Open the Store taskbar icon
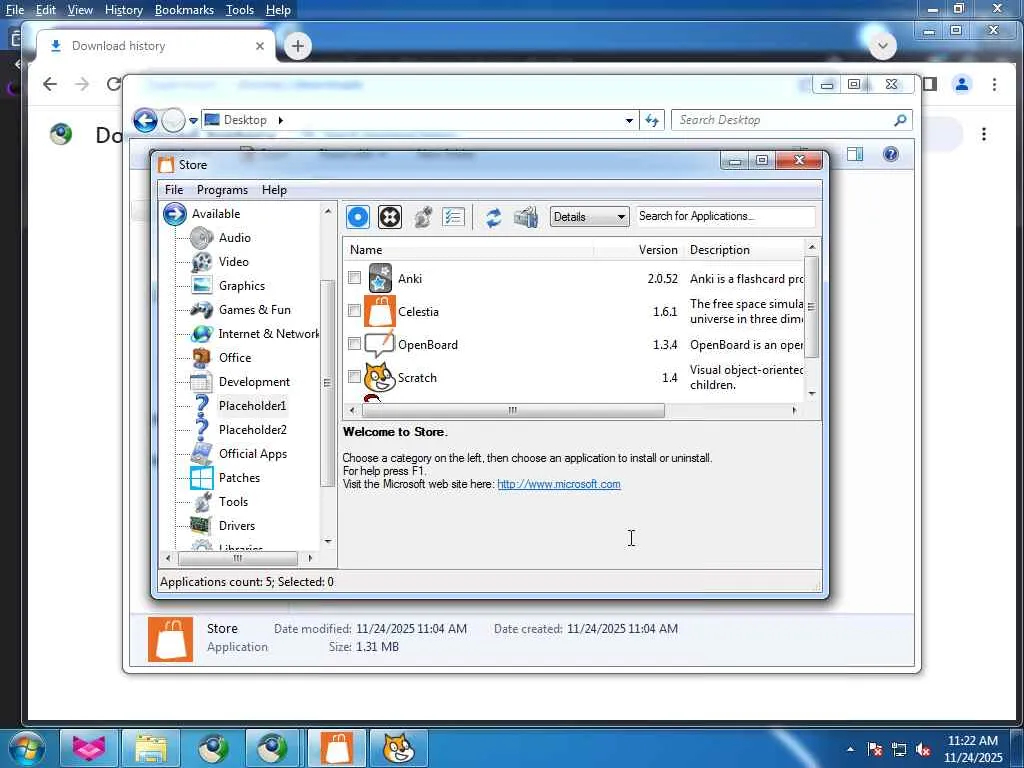The width and height of the screenshot is (1024, 768). pyautogui.click(x=337, y=748)
